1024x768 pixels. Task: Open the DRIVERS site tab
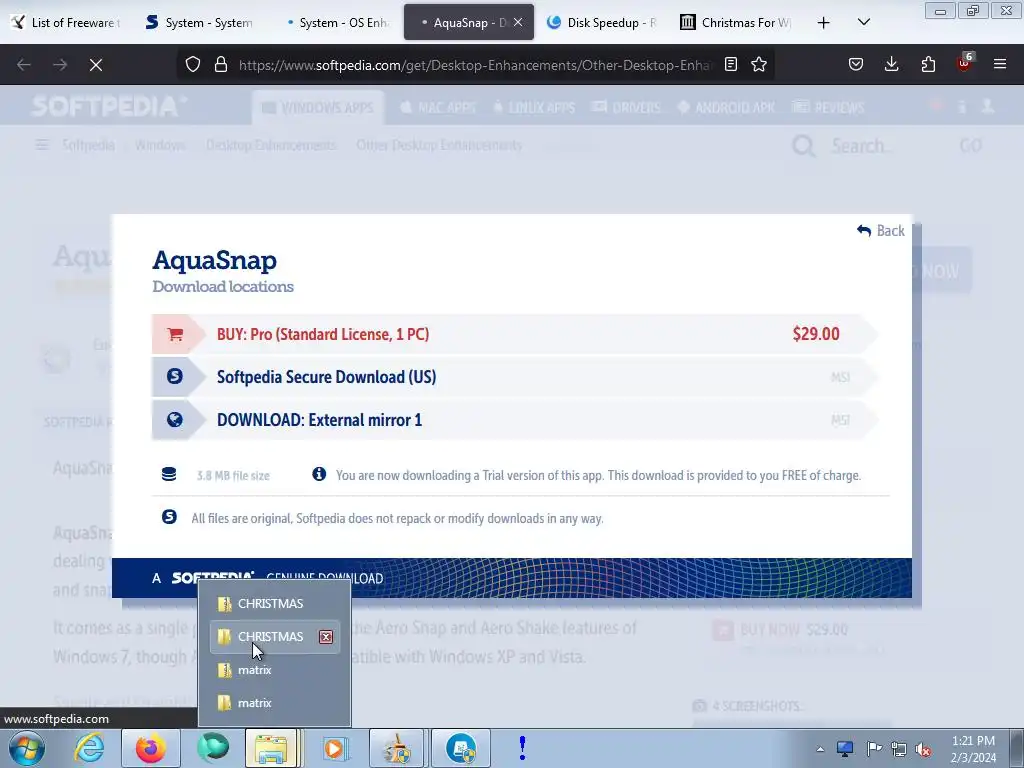pyautogui.click(x=627, y=108)
